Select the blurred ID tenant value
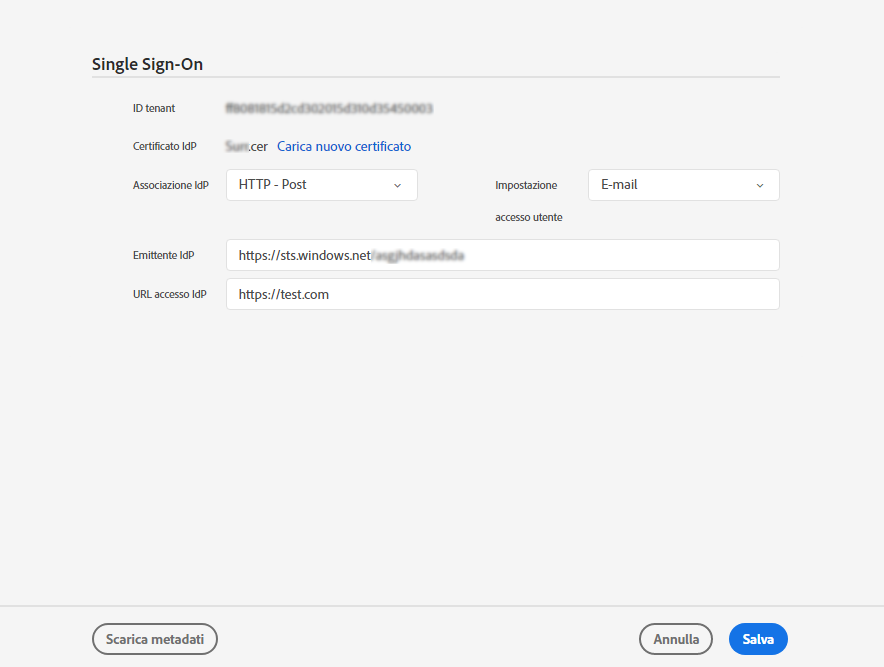The image size is (884, 667). tap(330, 108)
